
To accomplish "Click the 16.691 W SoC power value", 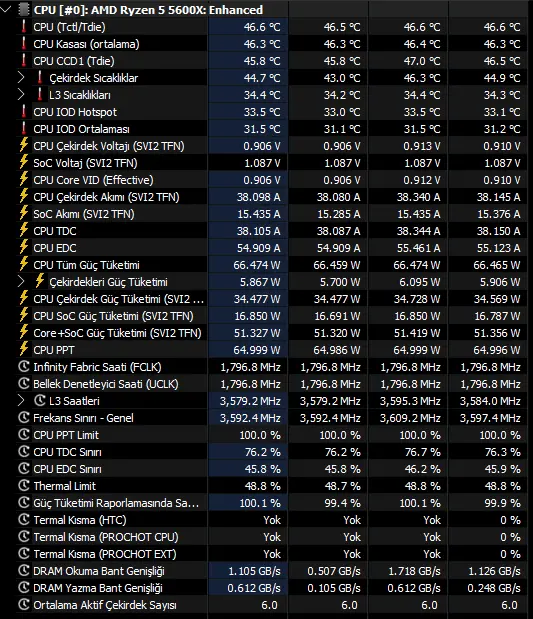I will [337, 316].
